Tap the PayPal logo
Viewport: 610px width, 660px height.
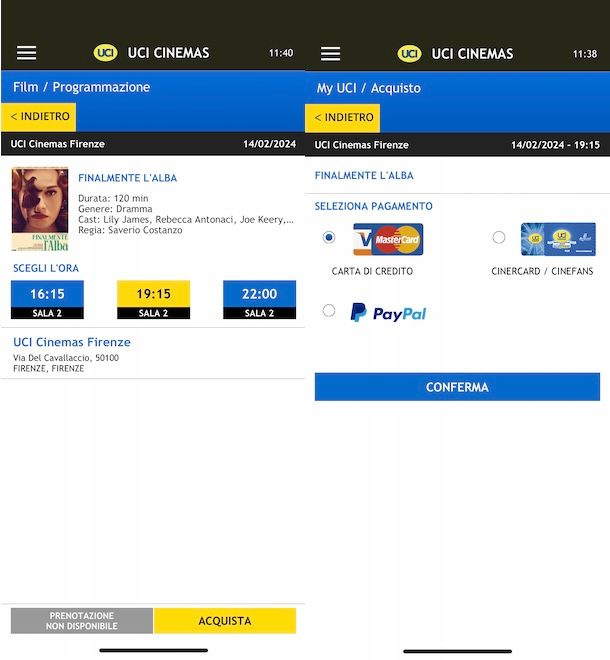point(388,313)
